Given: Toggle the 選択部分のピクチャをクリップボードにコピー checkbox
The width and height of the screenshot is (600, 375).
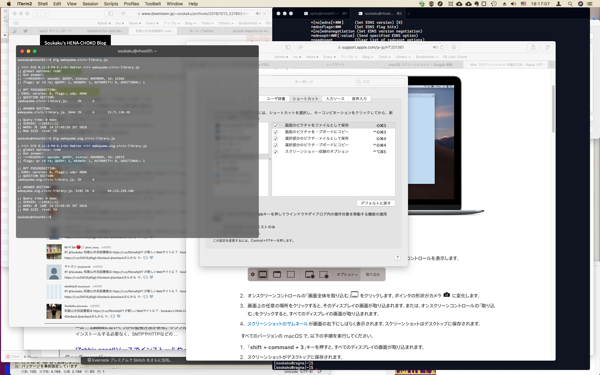Looking at the screenshot, I should pyautogui.click(x=276, y=145).
